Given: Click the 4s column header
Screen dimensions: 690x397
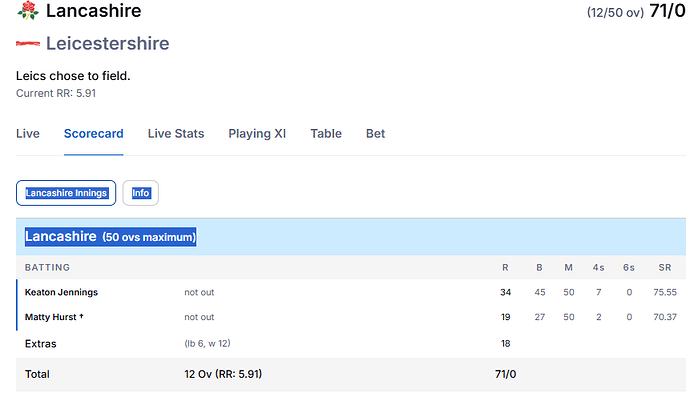Looking at the screenshot, I should click(x=598, y=268).
